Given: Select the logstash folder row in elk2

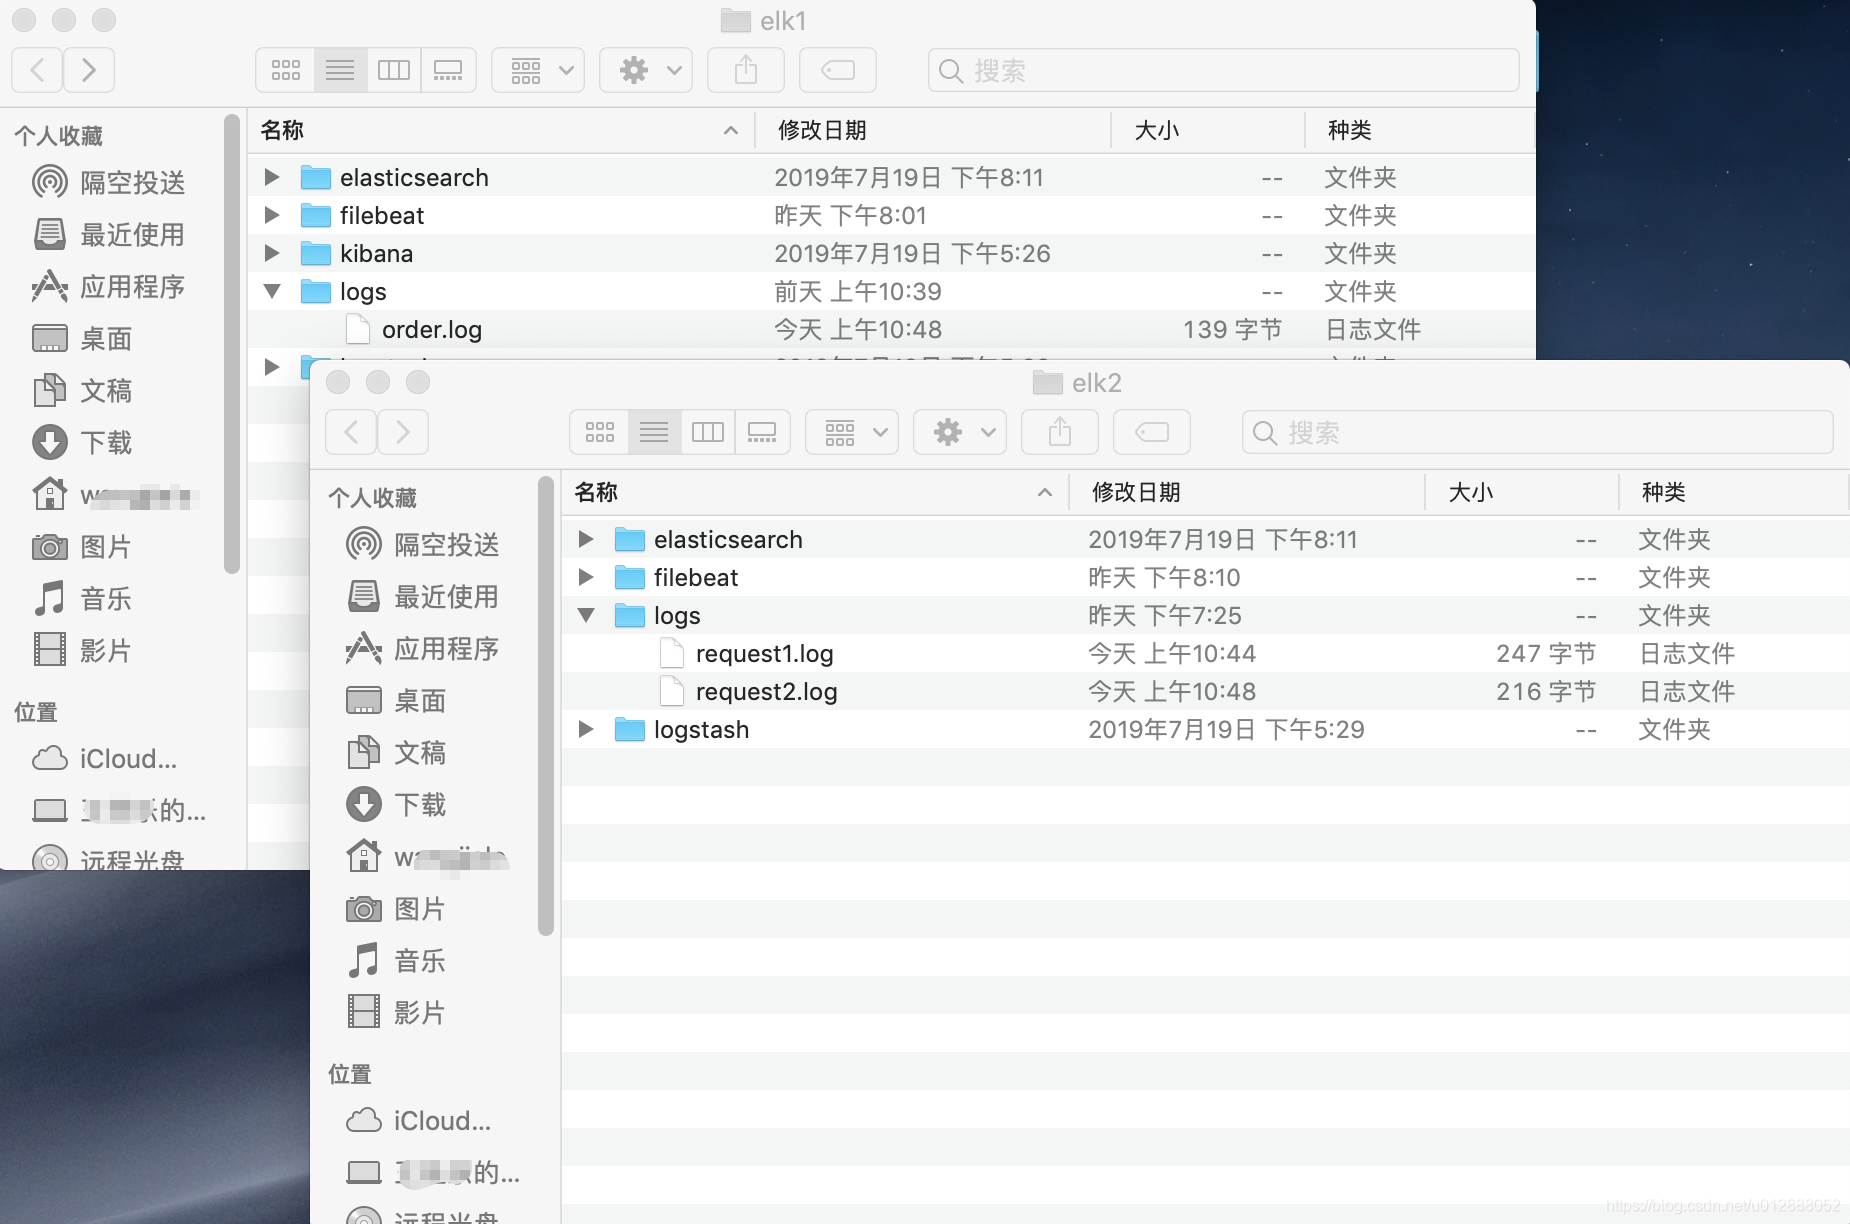Looking at the screenshot, I should click(1205, 729).
